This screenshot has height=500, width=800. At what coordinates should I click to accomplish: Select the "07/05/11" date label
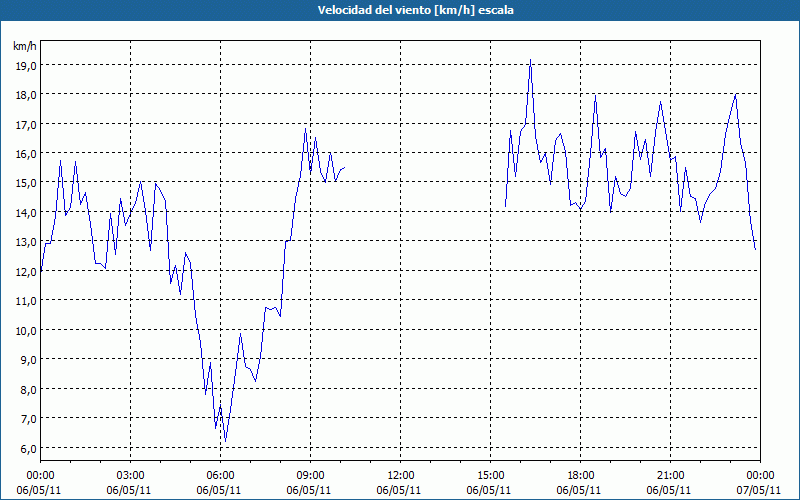(759, 490)
